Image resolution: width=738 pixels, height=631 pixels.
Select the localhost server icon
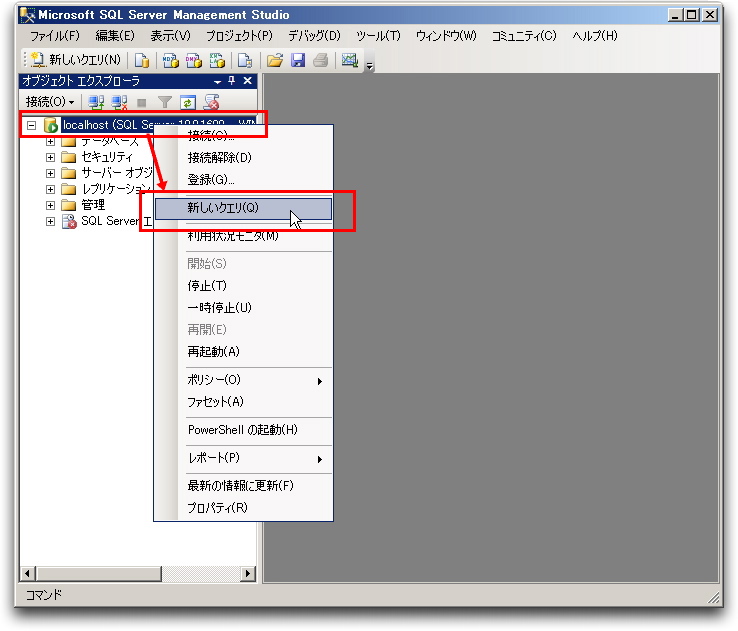(51, 125)
